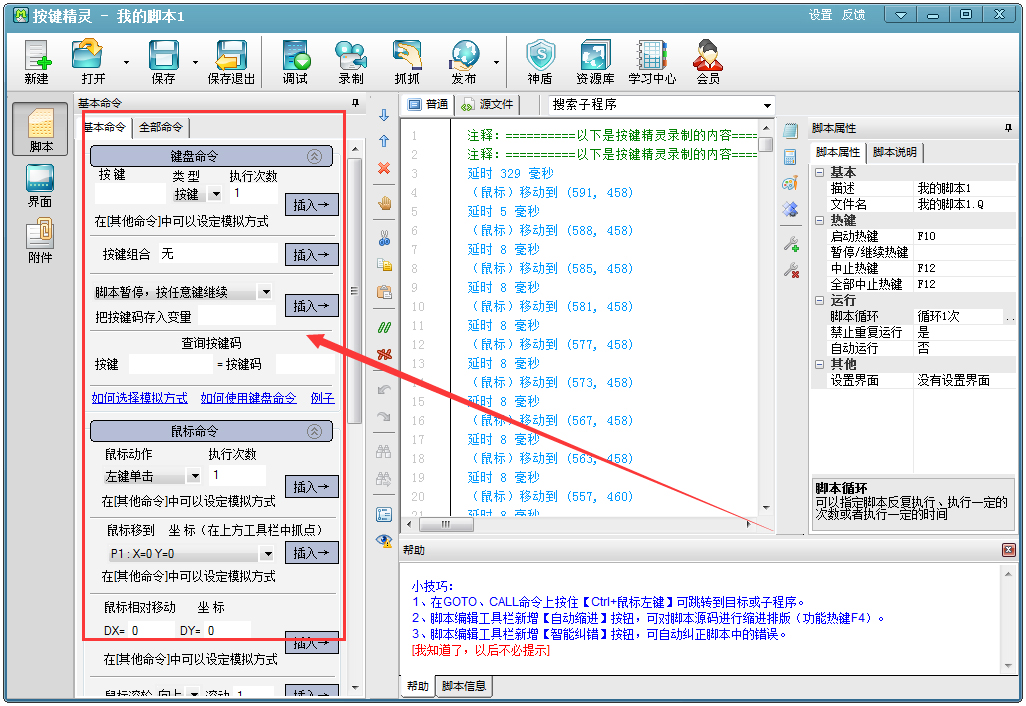Select the 脚本 sidebar icon

point(41,130)
